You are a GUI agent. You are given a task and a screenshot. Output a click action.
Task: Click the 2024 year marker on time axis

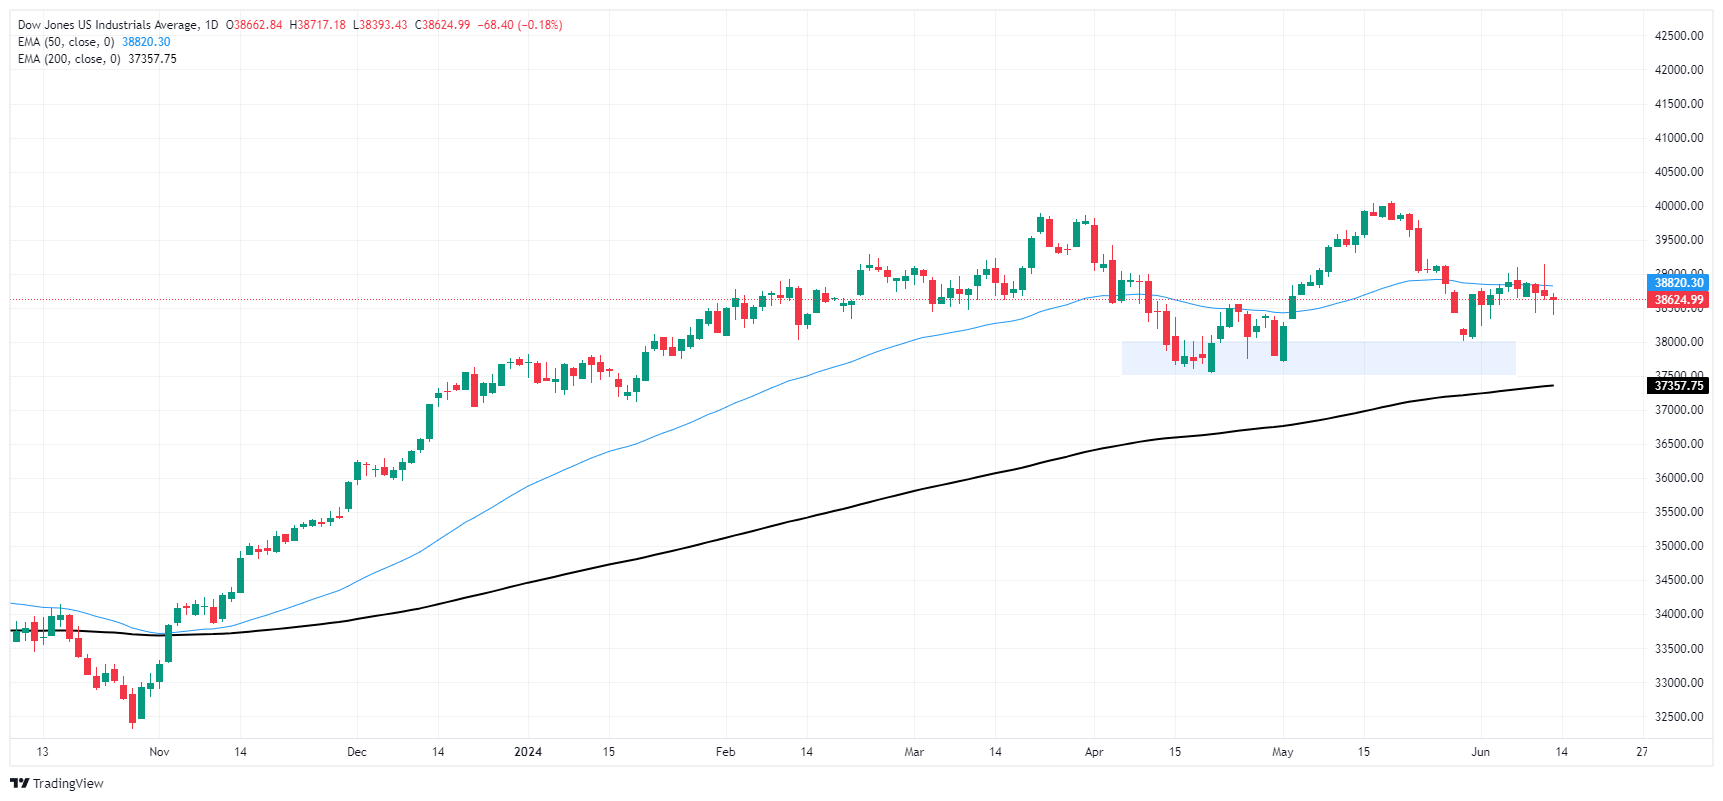pos(528,752)
